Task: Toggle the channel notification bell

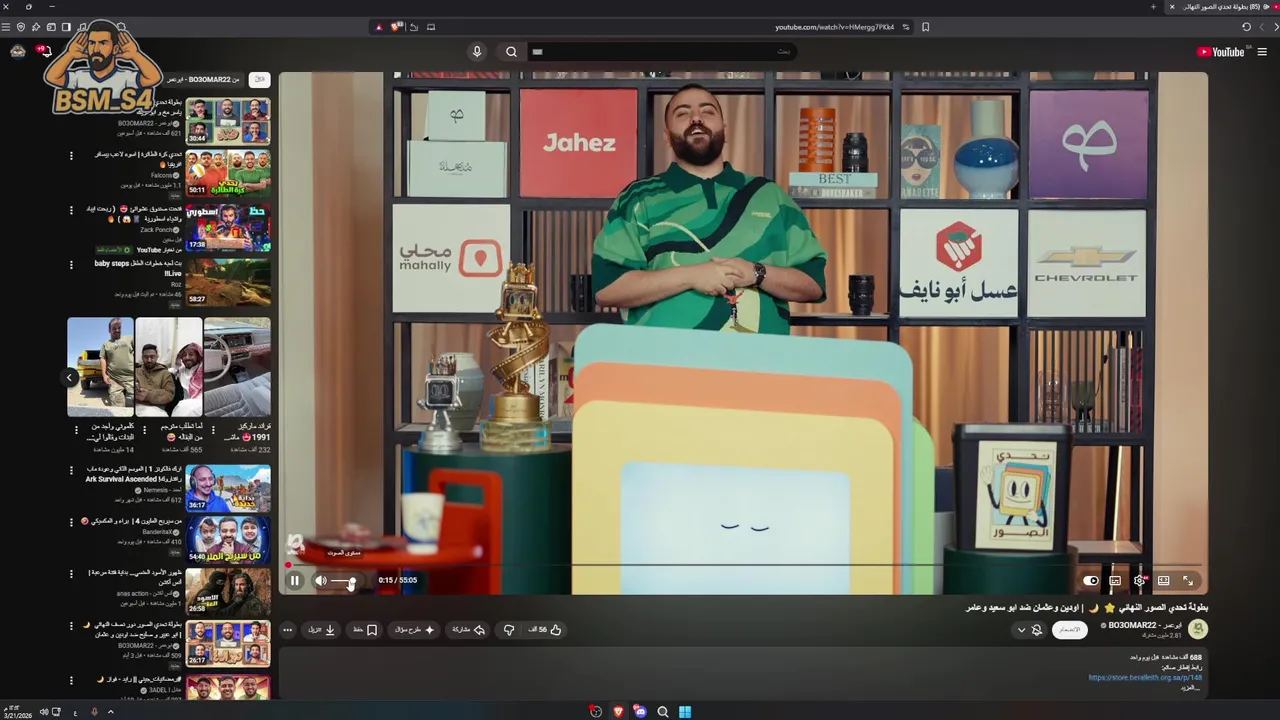Action: click(1037, 630)
